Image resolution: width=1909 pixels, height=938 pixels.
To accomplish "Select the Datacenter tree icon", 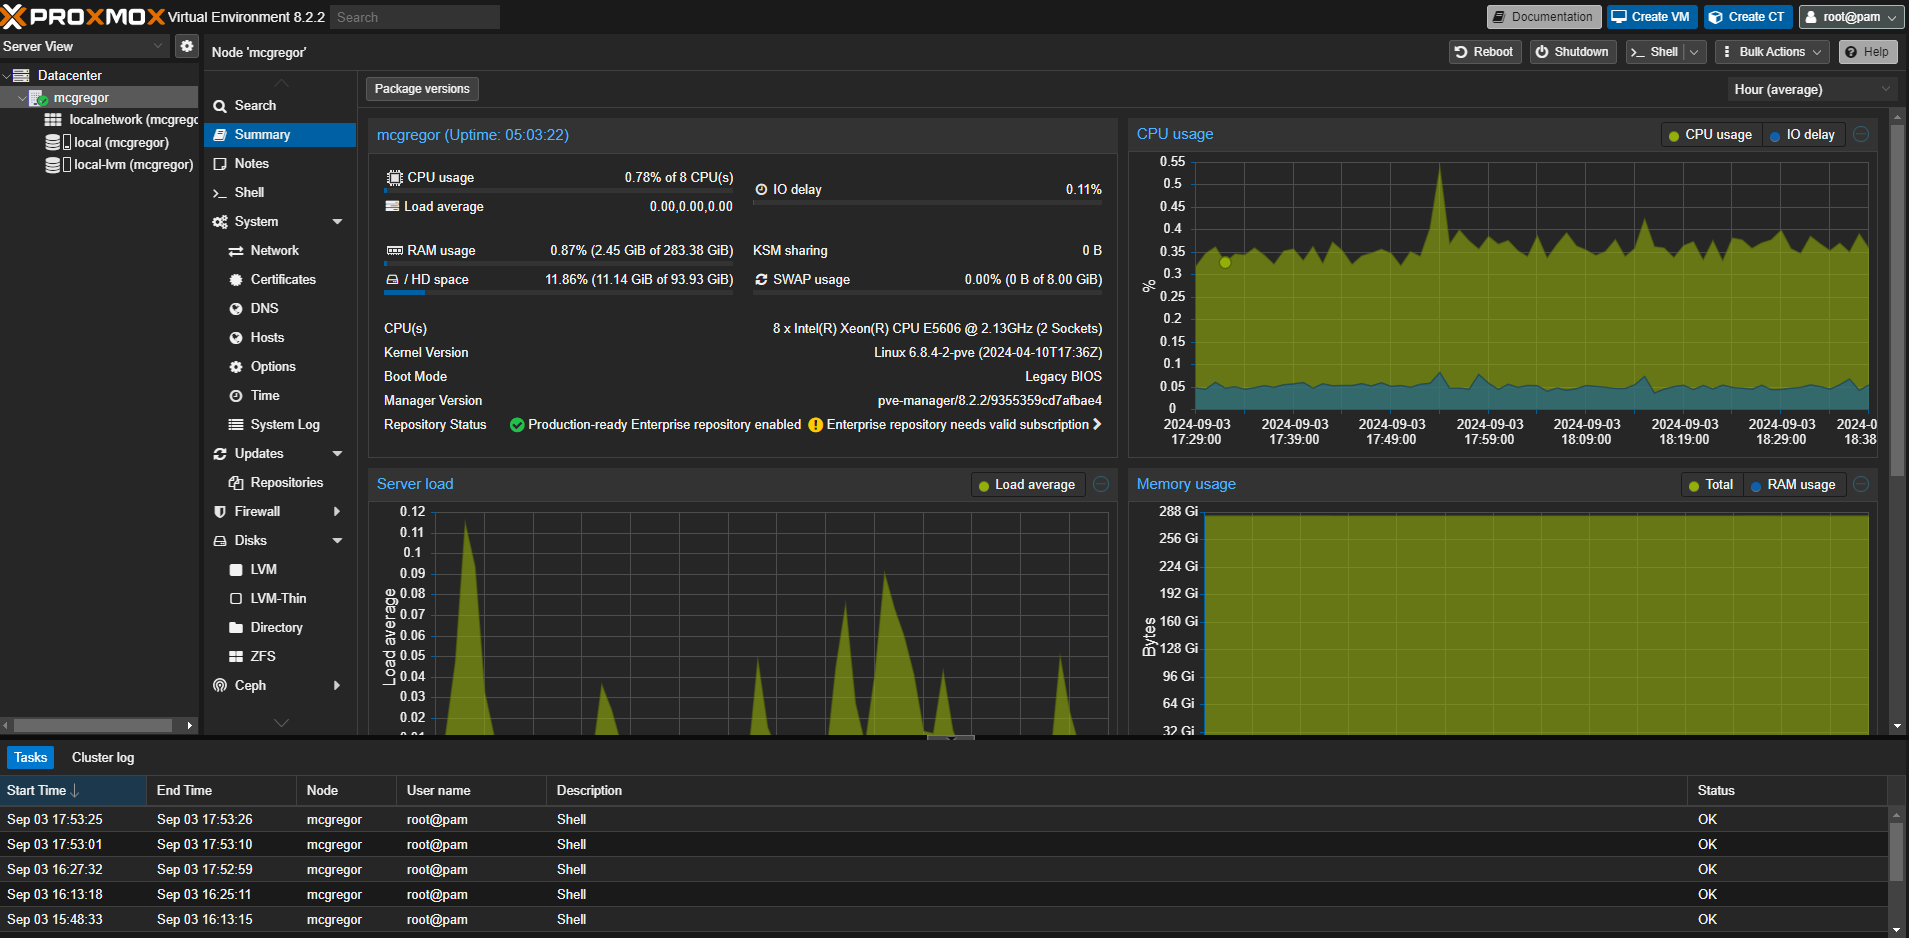I will (x=21, y=75).
